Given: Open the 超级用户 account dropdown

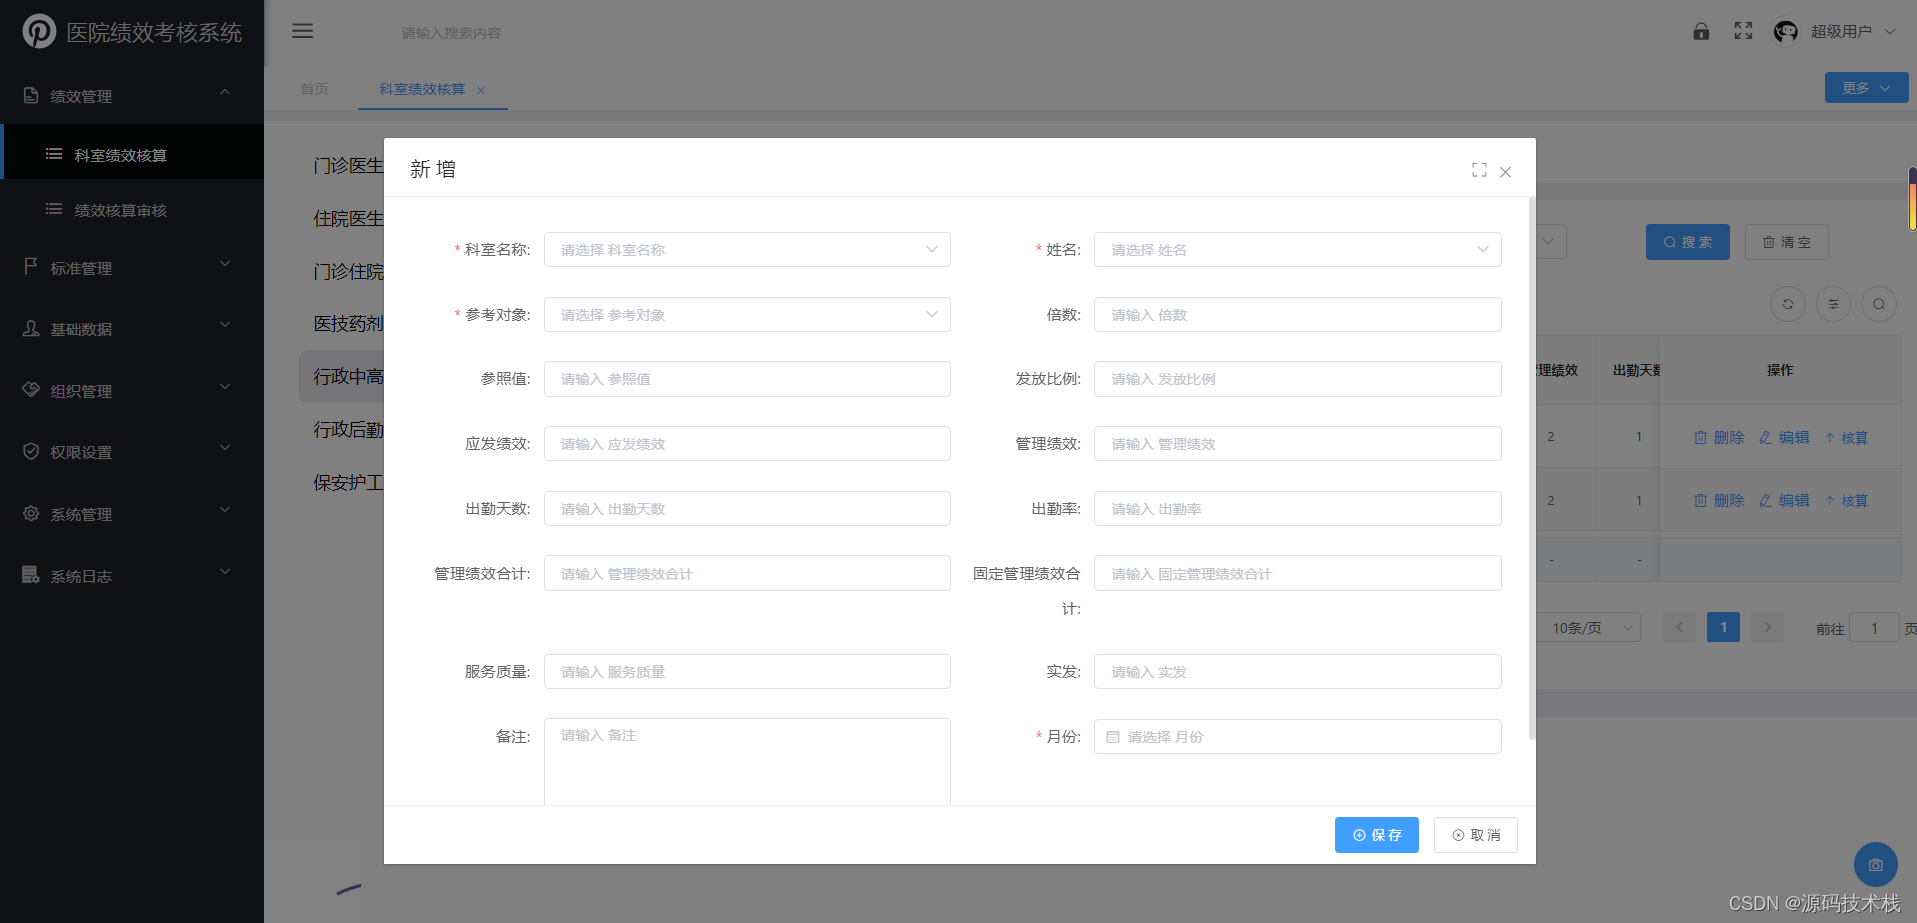Looking at the screenshot, I should [x=1853, y=32].
